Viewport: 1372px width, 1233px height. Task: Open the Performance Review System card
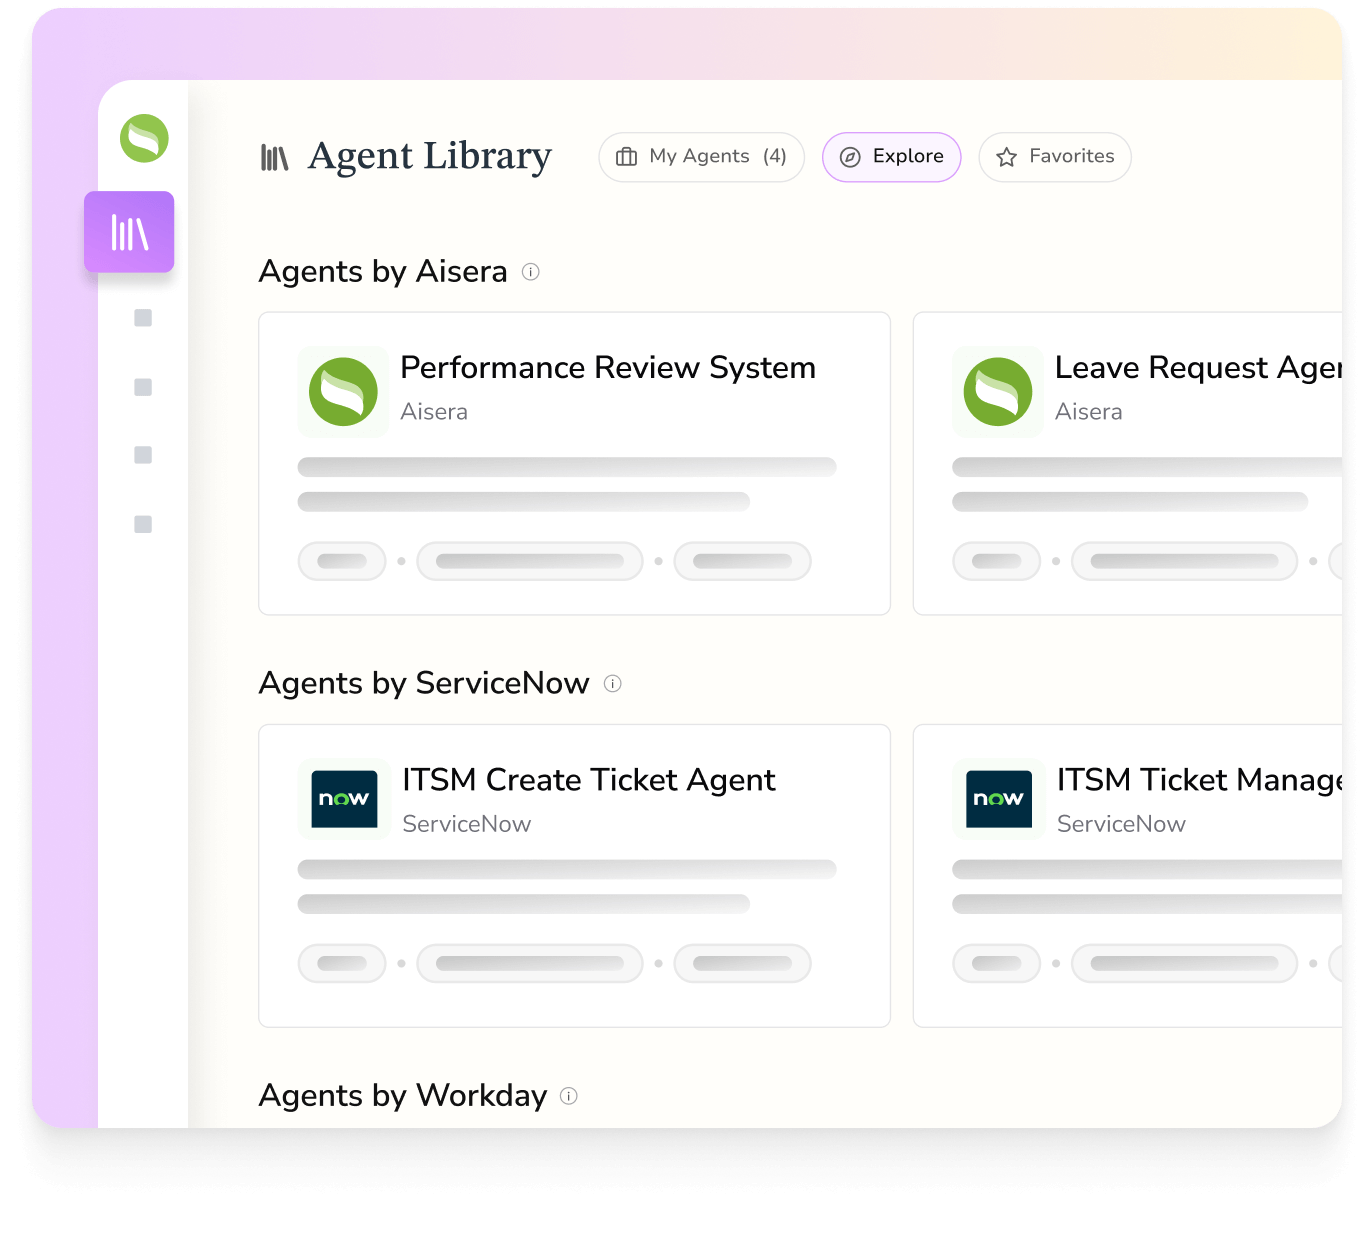pos(574,464)
